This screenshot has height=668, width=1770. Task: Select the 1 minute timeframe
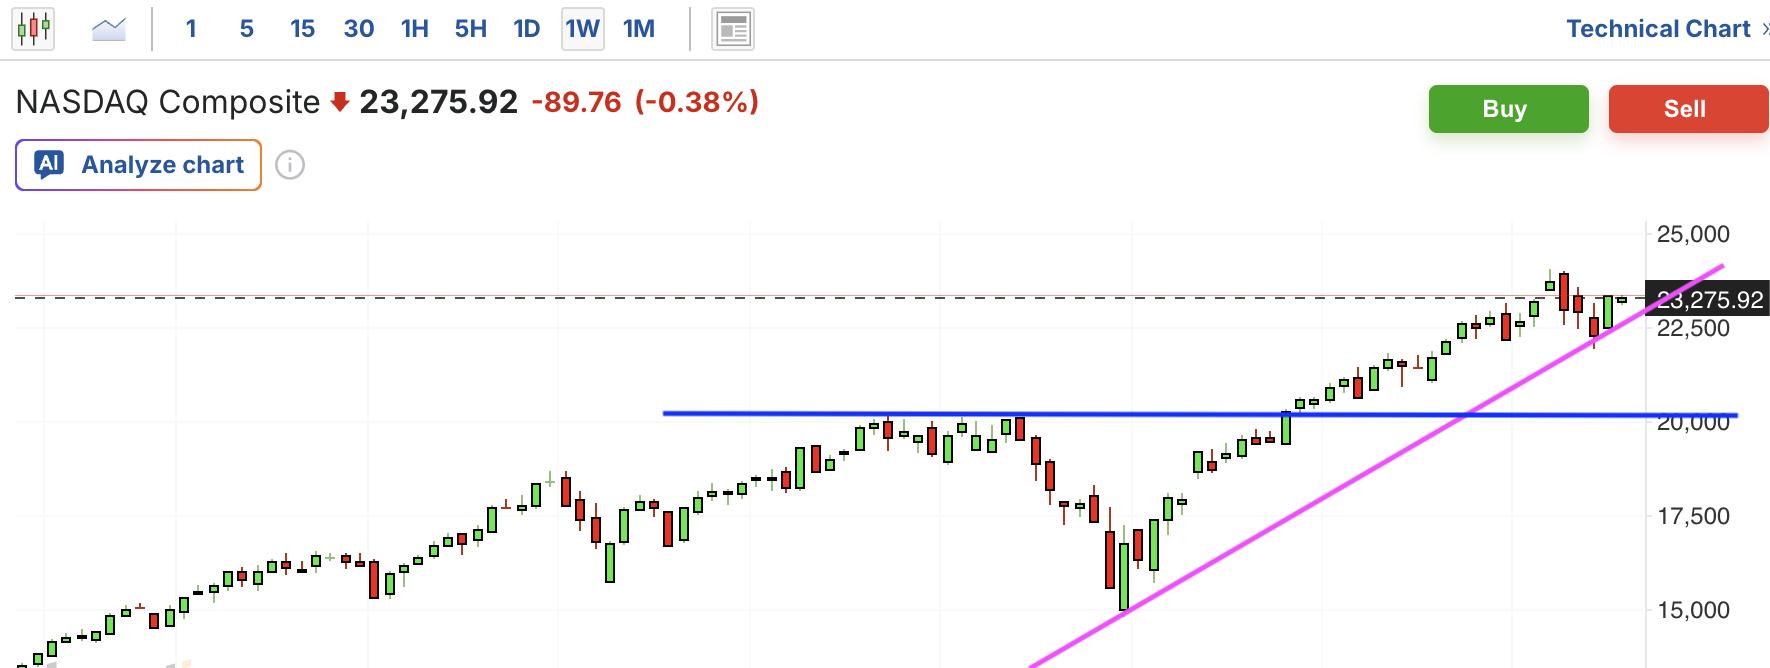point(191,29)
